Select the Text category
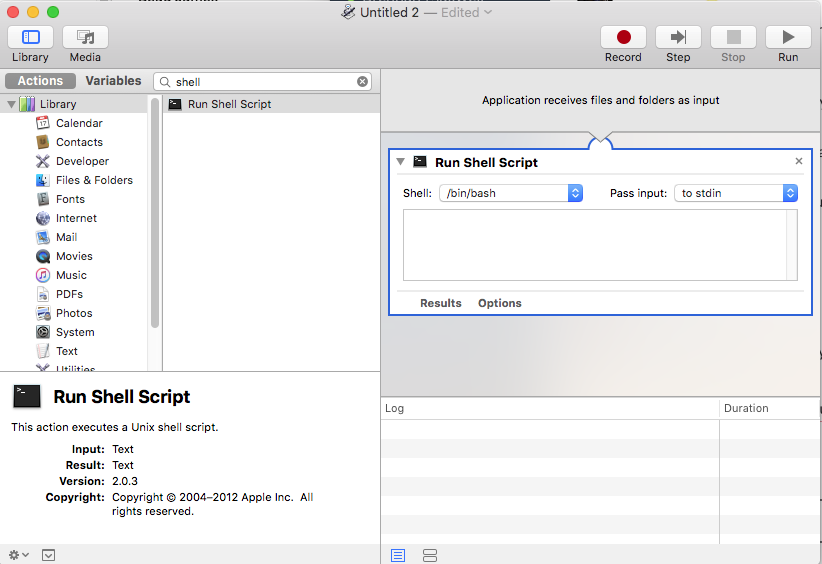822x564 pixels. tap(67, 351)
